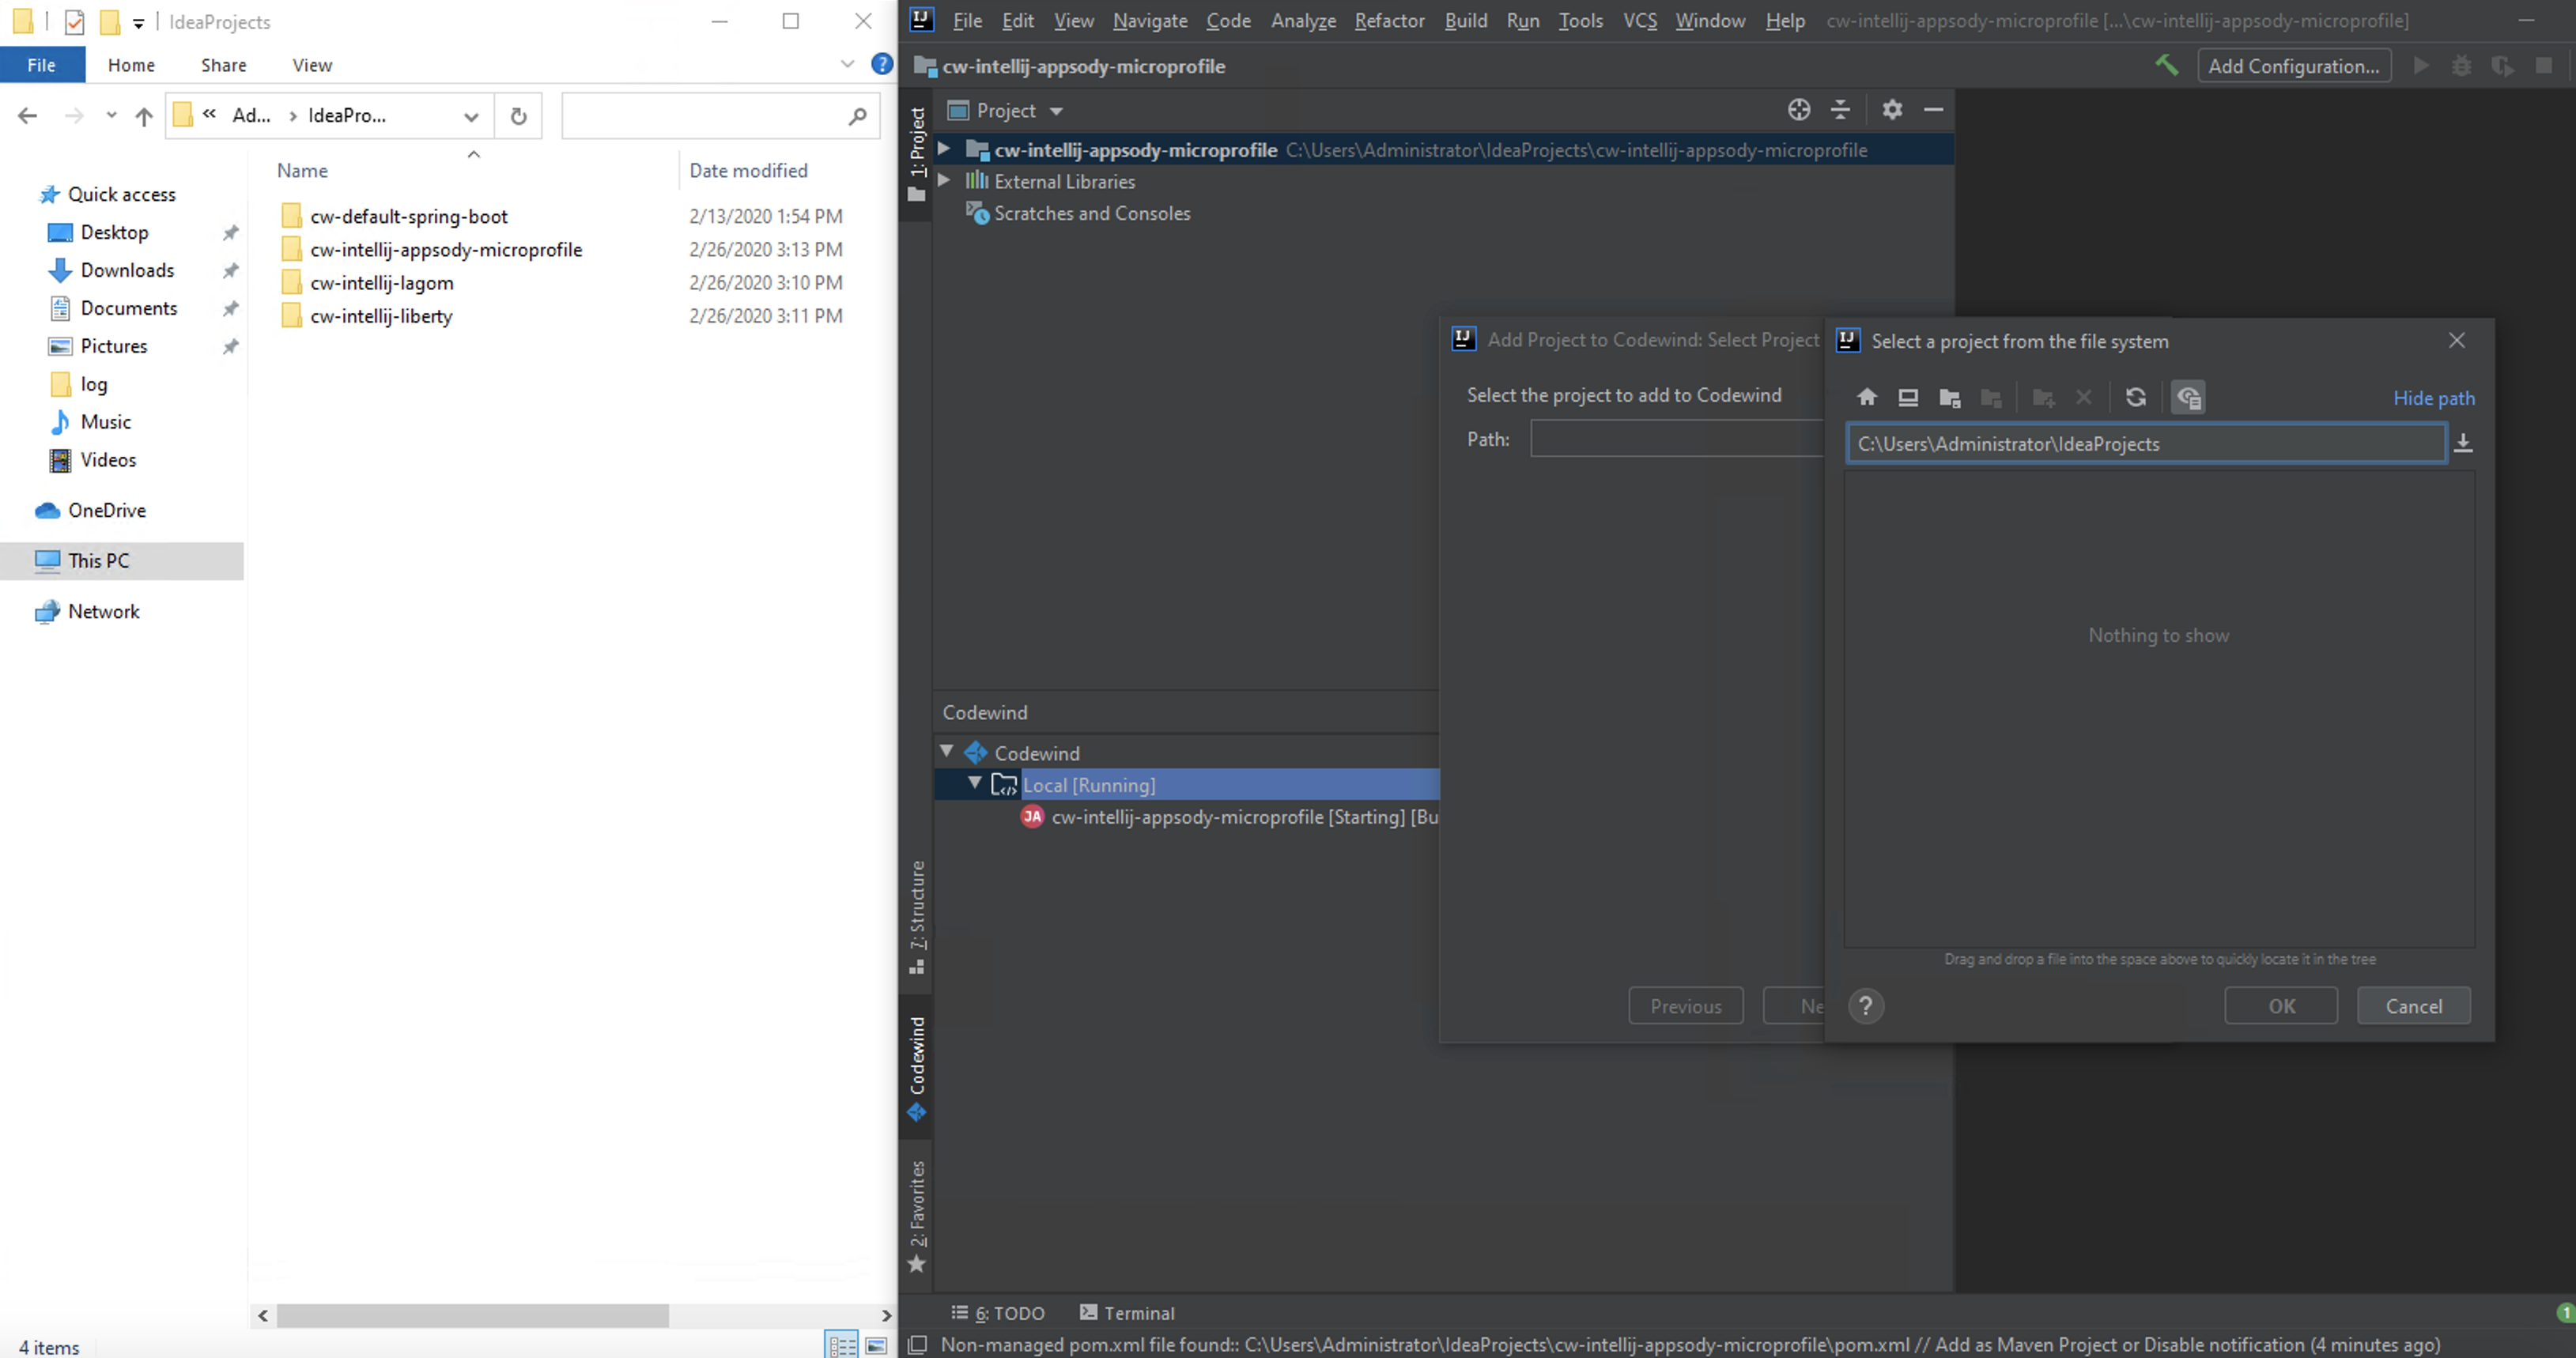Click Downloads in Explorer Quick access
The height and width of the screenshot is (1358, 2576).
pyautogui.click(x=126, y=270)
